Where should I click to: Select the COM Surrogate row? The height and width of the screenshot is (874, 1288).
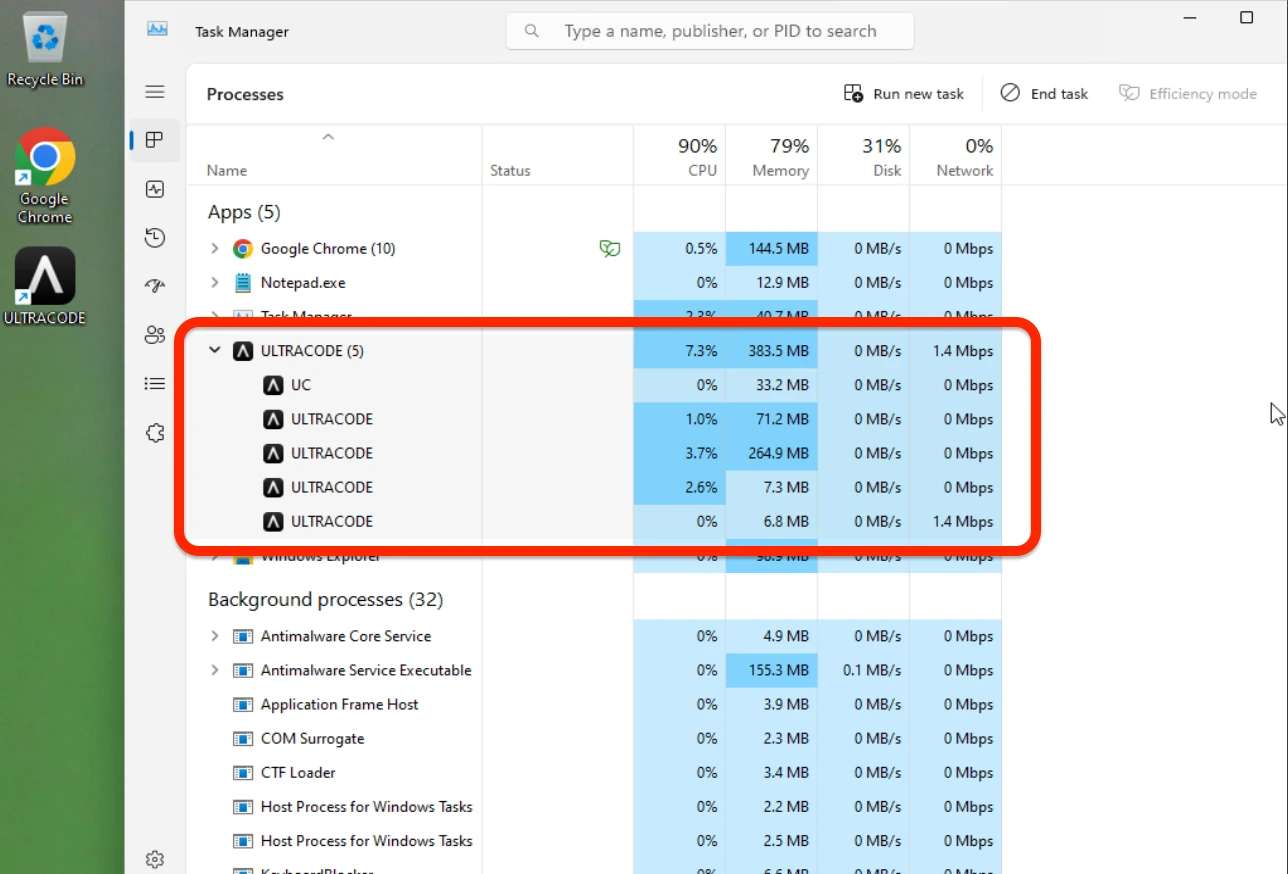tap(594, 739)
